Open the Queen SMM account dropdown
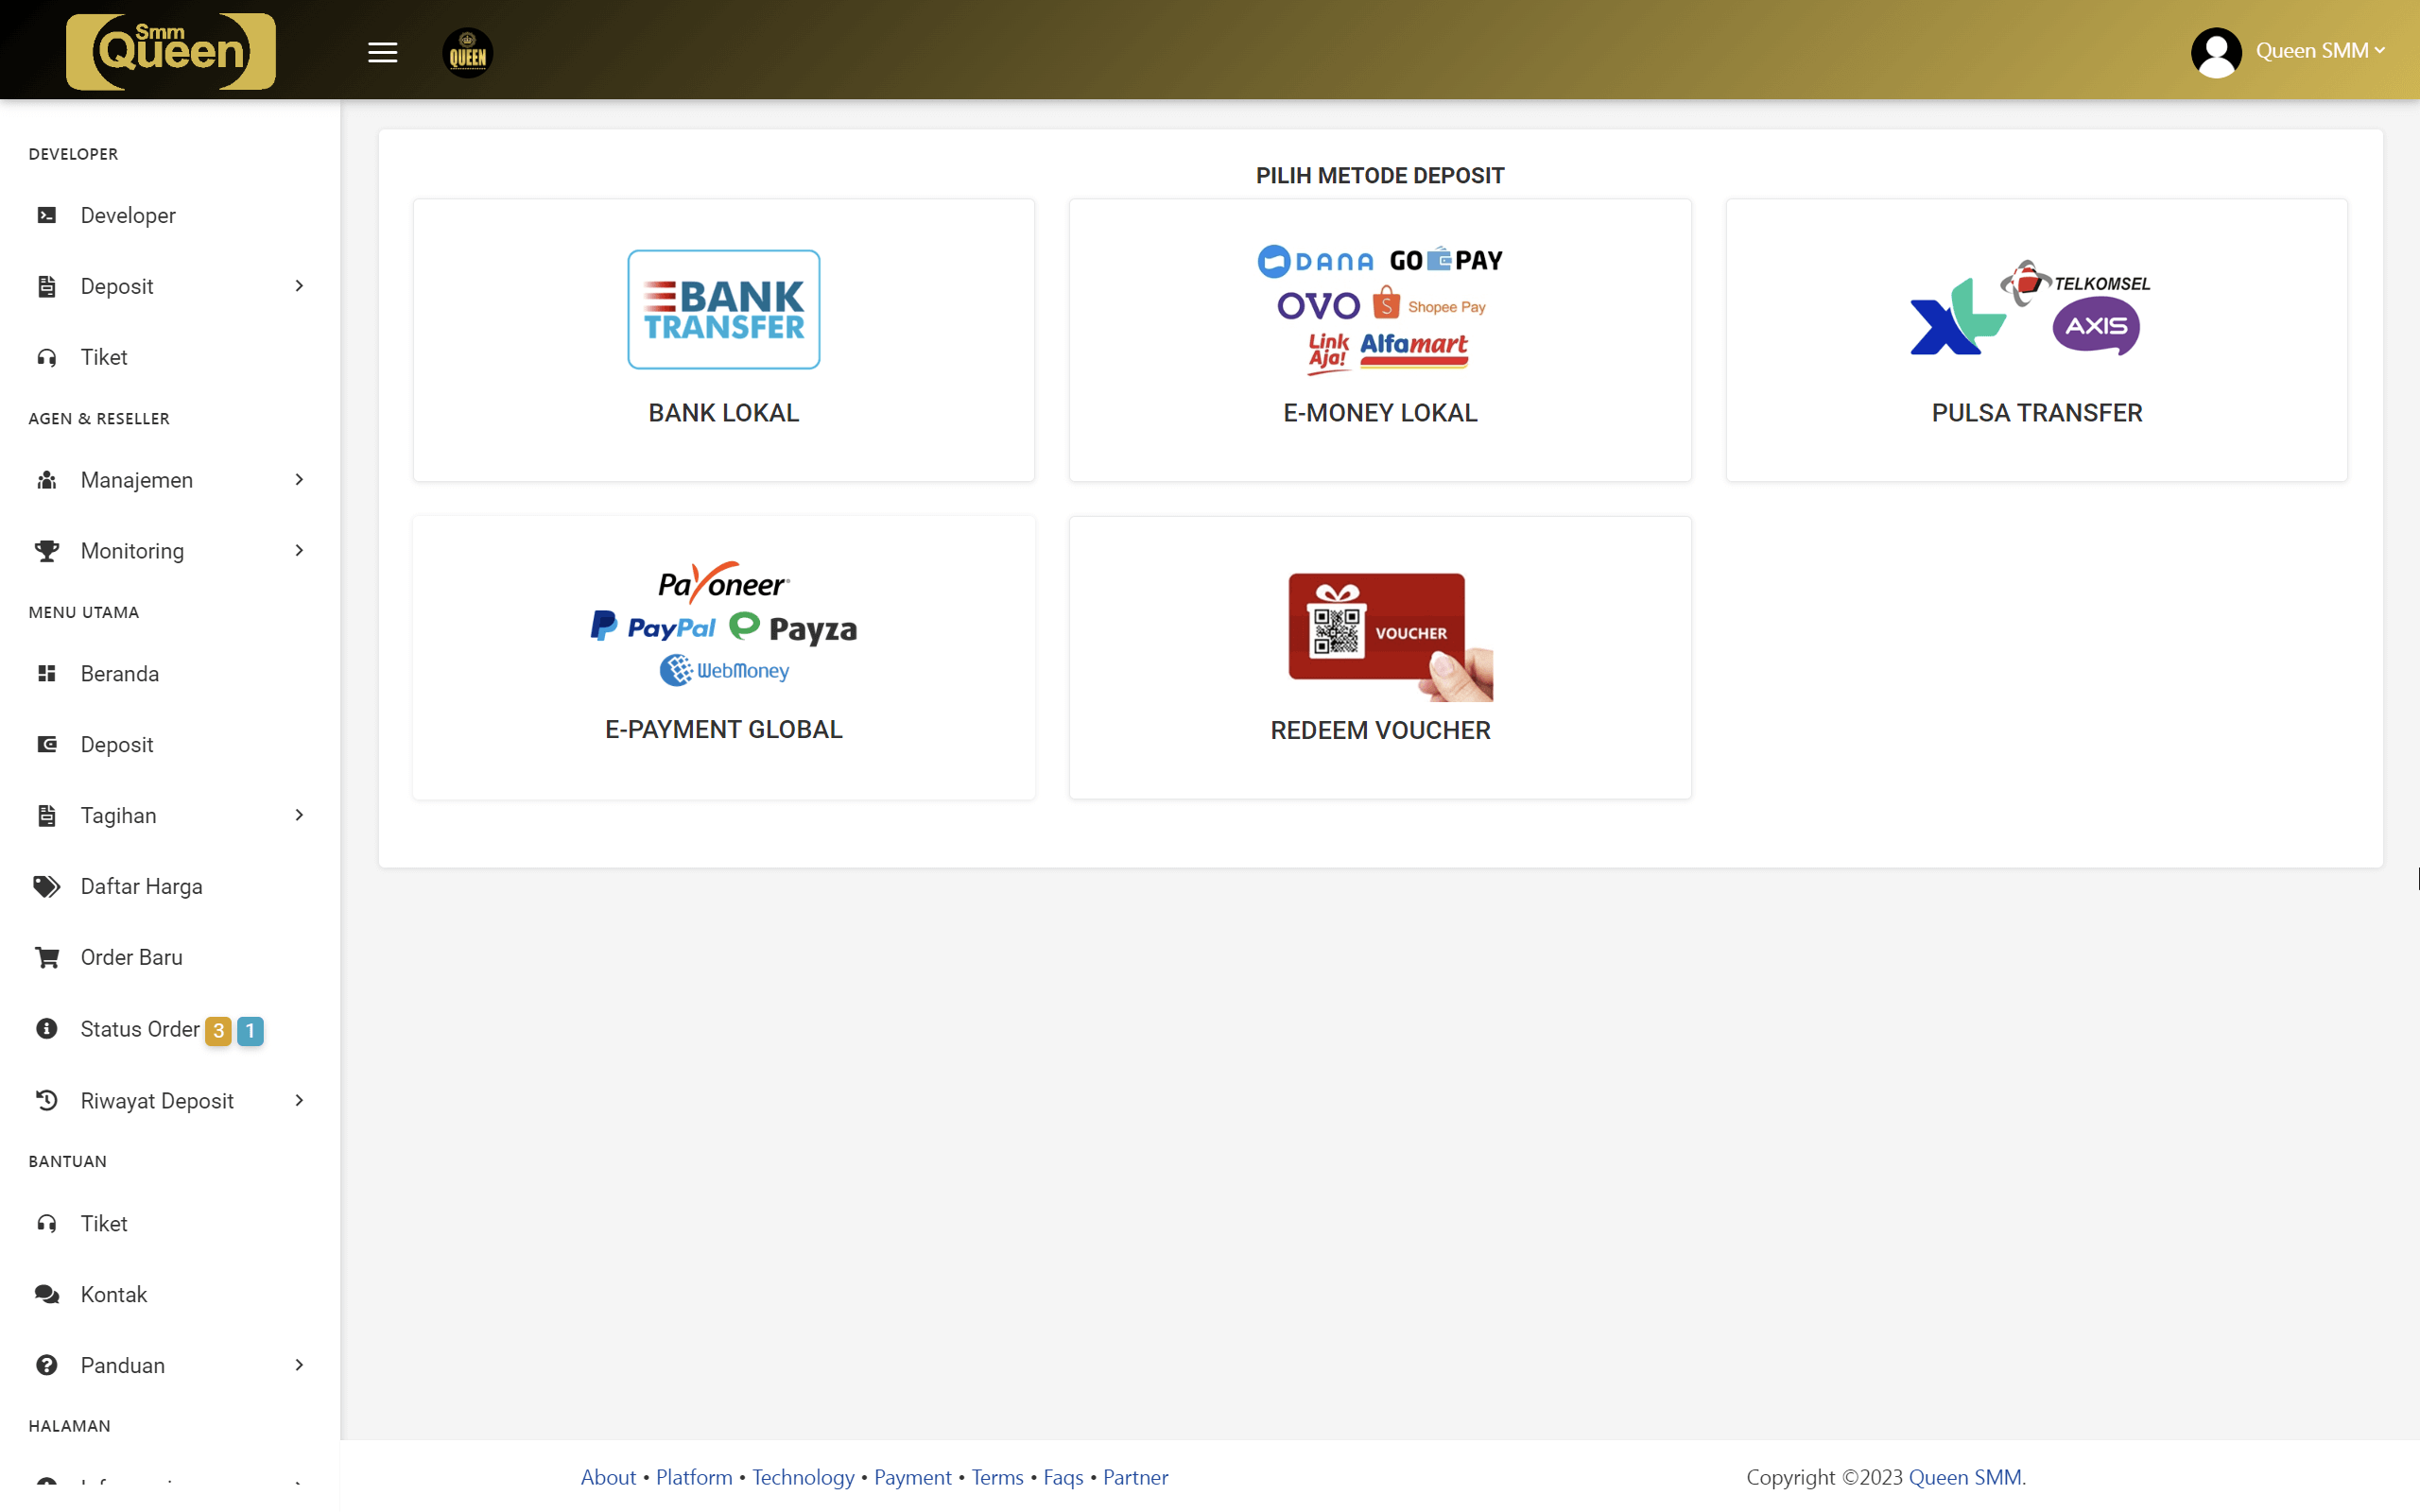The width and height of the screenshot is (2420, 1512). [2320, 51]
